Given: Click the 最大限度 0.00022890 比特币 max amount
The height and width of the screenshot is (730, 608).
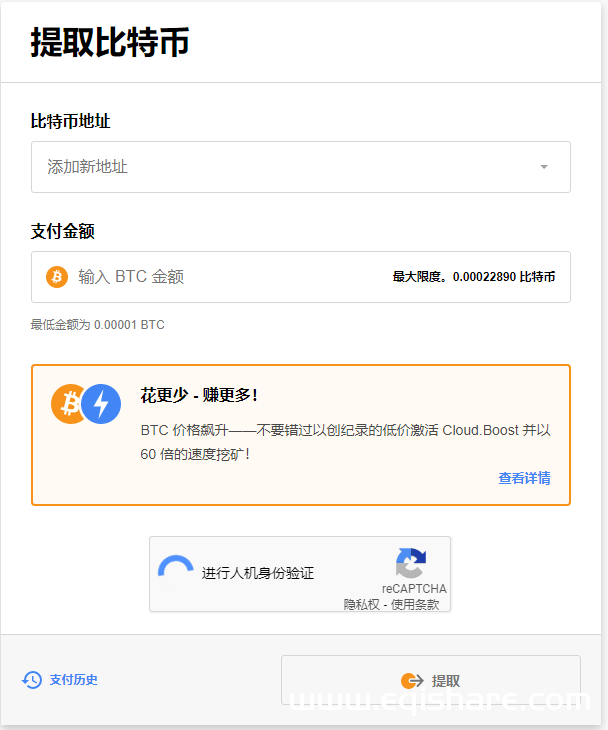Looking at the screenshot, I should [x=473, y=277].
